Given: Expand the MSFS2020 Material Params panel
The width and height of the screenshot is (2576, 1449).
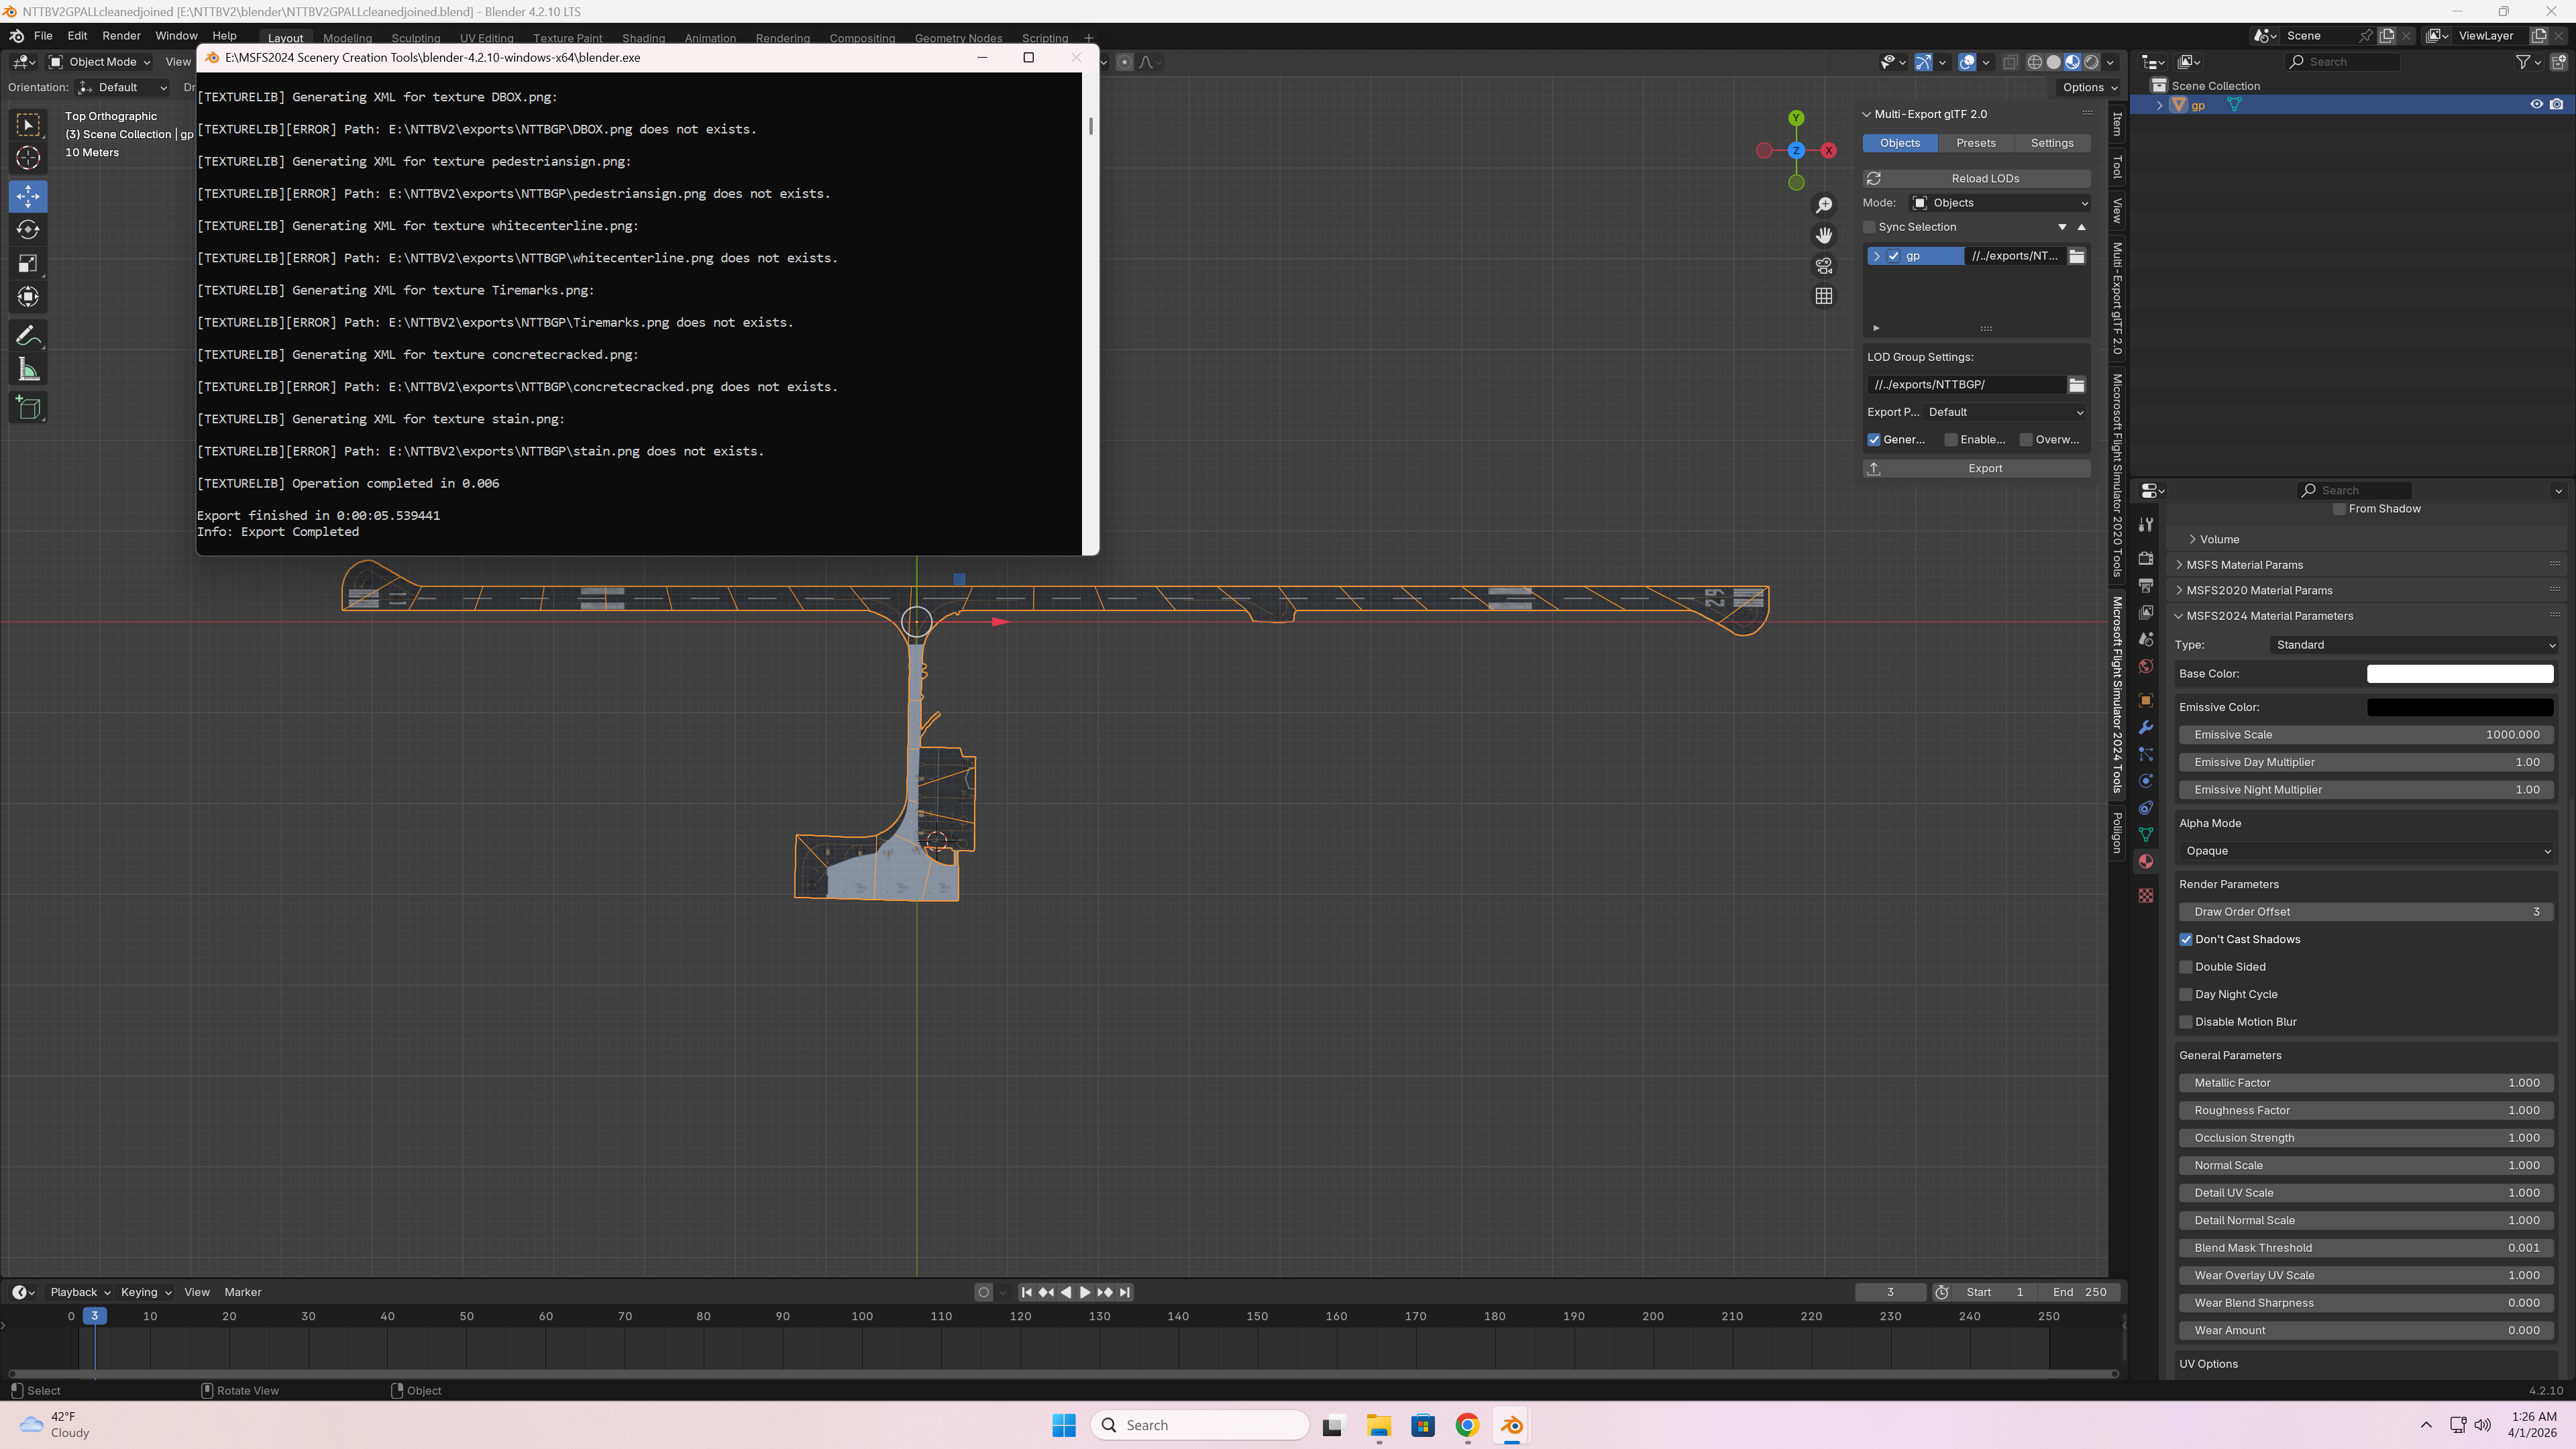Looking at the screenshot, I should pos(2258,590).
